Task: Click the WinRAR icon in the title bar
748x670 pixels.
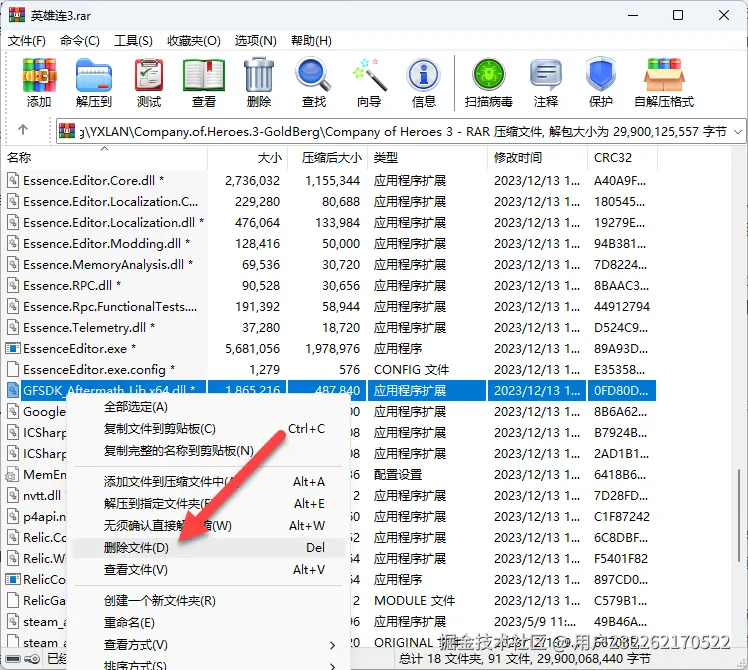Action: pyautogui.click(x=17, y=15)
